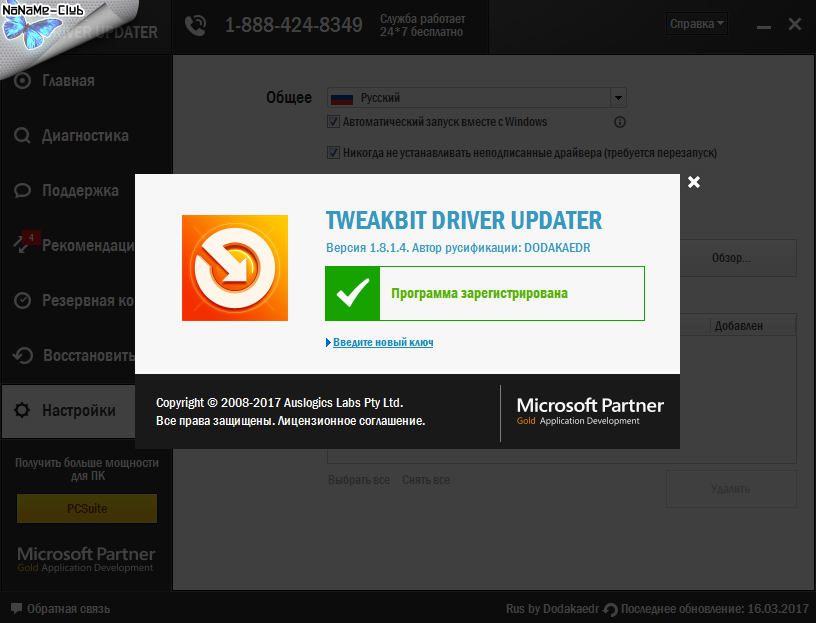Click the Диагностика magnifier icon
The image size is (816, 623).
[x=23, y=136]
